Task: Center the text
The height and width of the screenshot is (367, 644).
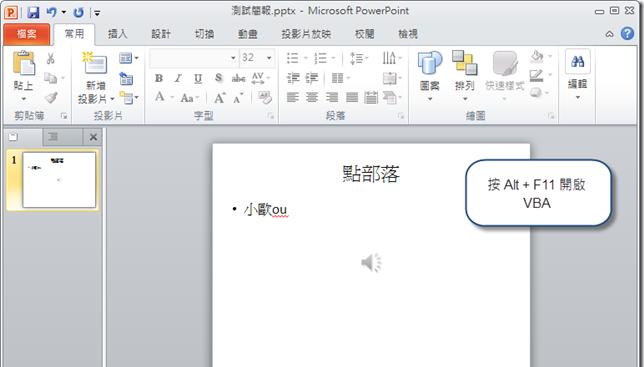Action: (312, 98)
